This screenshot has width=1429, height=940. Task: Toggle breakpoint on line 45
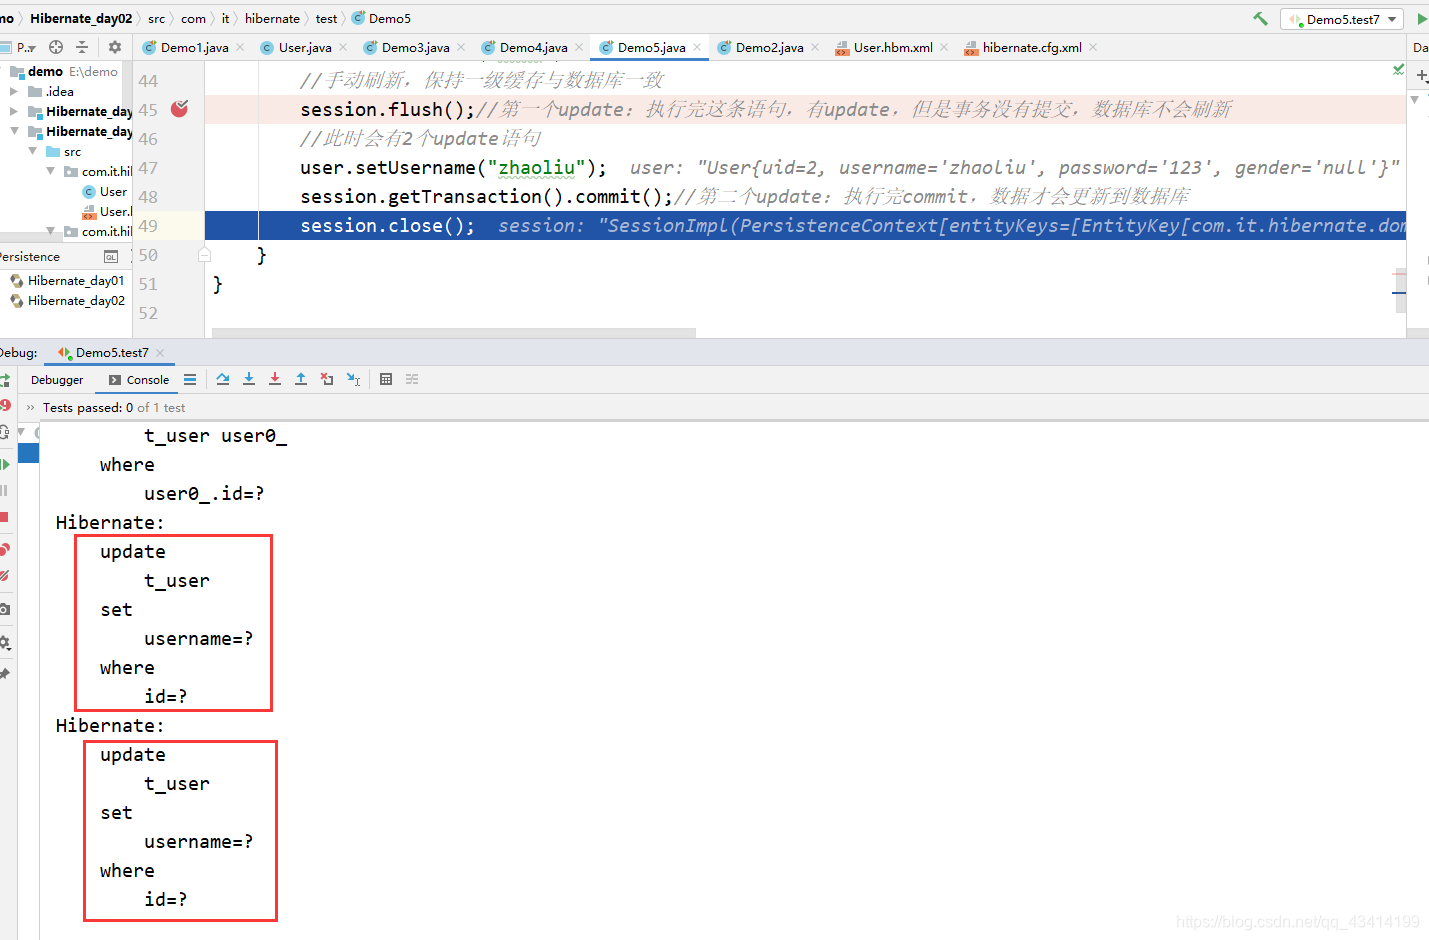tap(180, 109)
